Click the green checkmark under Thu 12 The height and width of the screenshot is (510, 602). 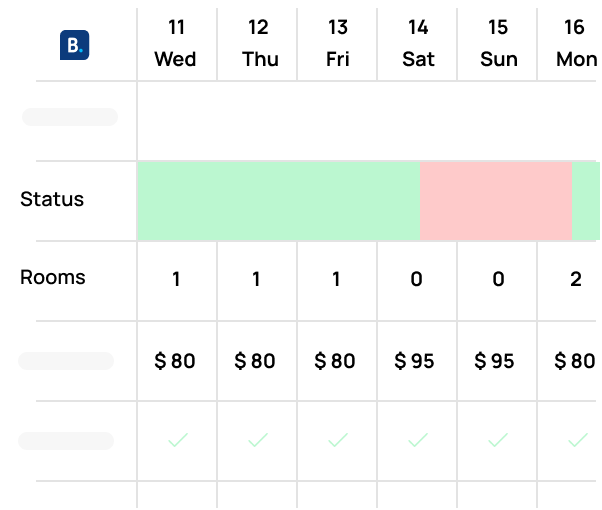258,440
